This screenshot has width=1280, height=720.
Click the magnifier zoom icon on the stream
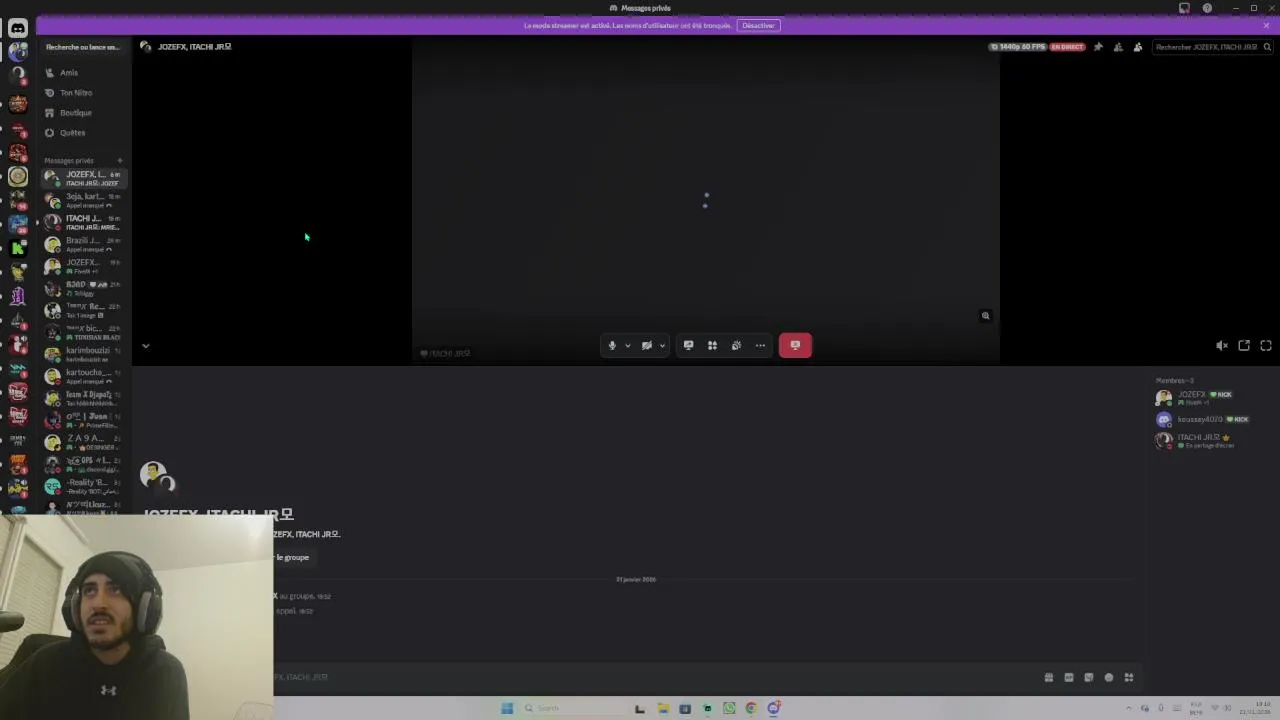pos(985,316)
